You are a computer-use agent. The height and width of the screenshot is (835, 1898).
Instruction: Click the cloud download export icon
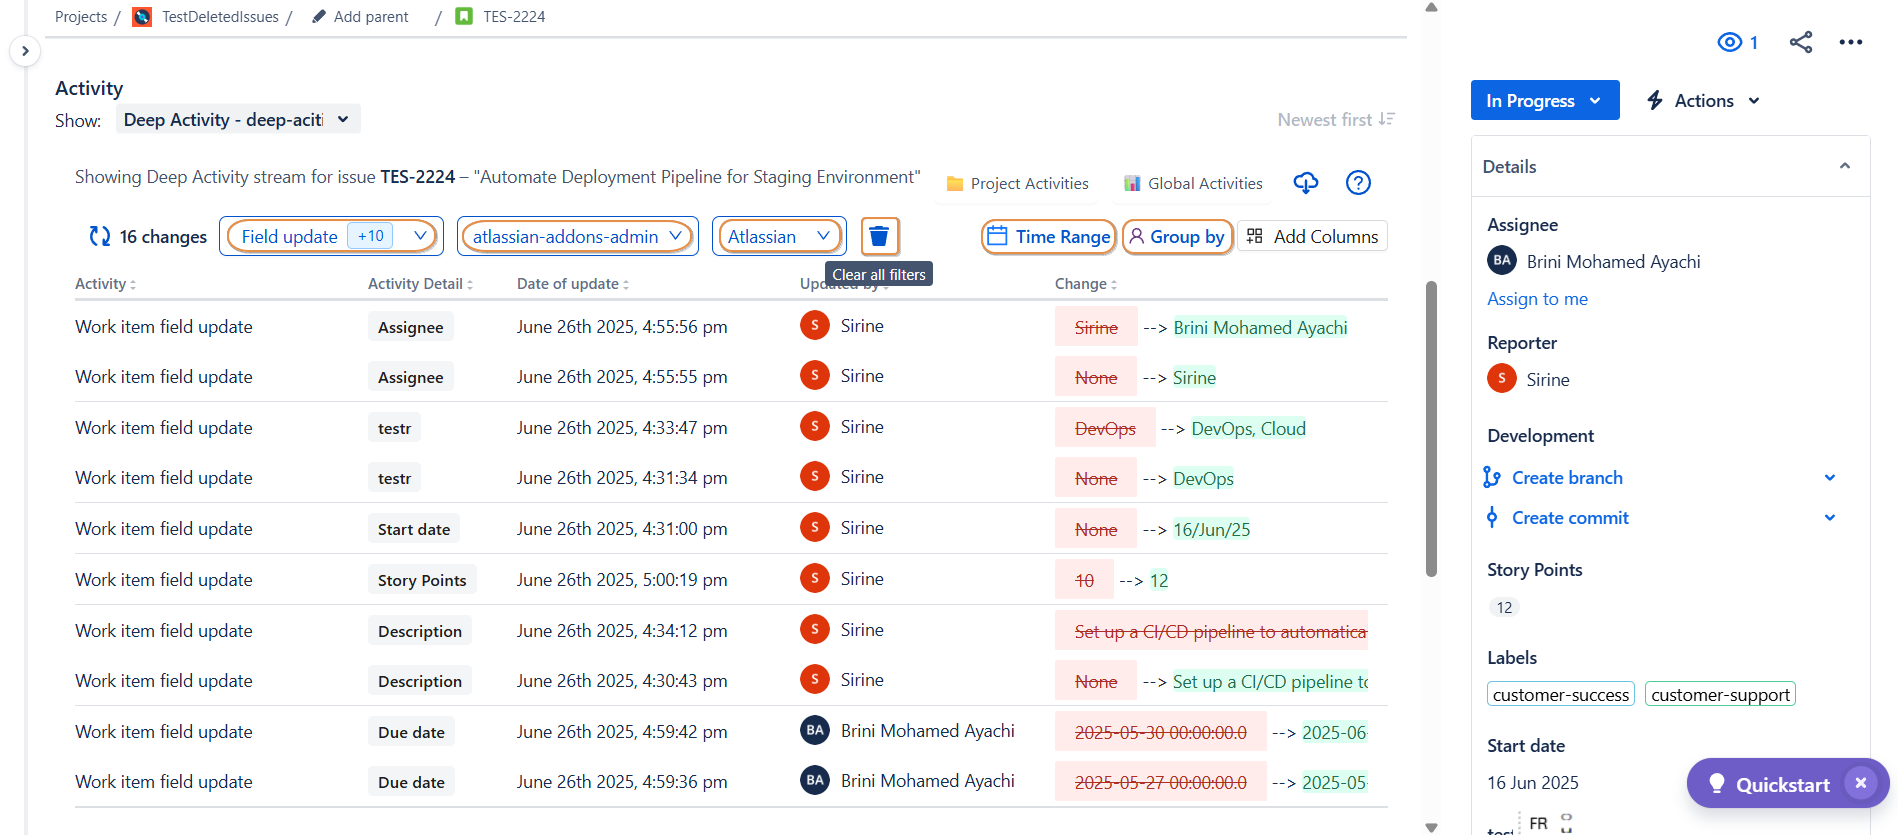pyautogui.click(x=1305, y=183)
